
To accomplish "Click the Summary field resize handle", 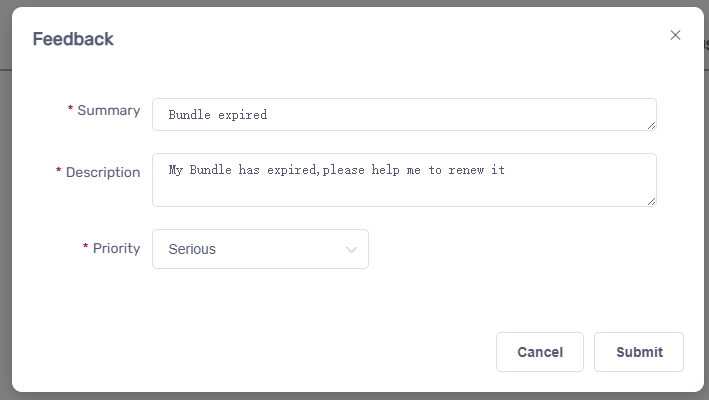I will click(651, 125).
